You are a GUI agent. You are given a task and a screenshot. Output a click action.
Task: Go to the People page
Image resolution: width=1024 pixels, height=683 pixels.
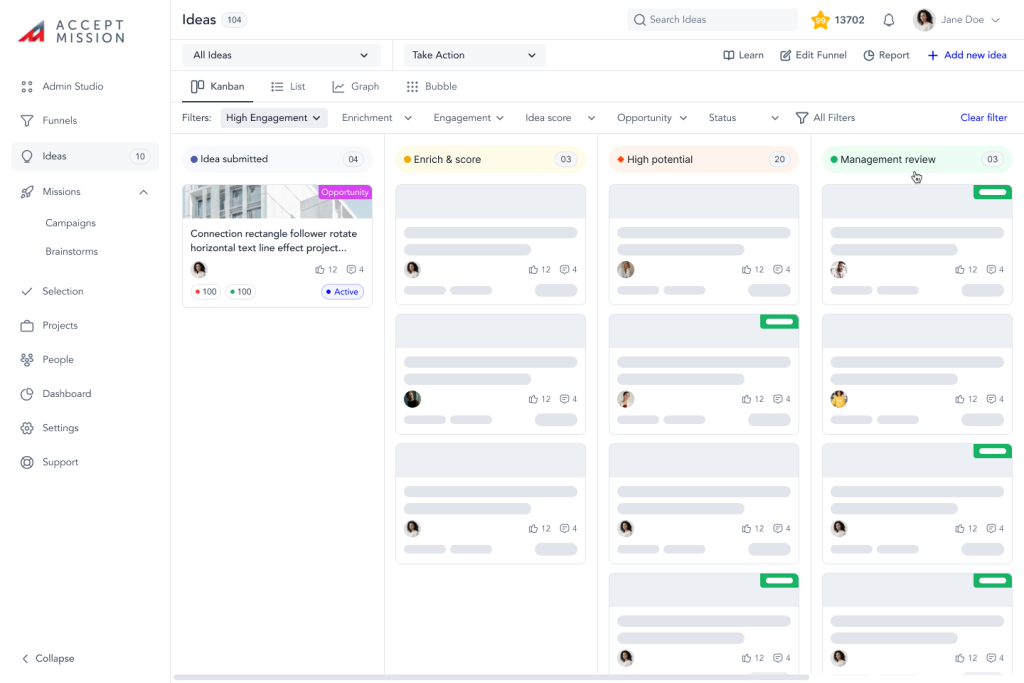pyautogui.click(x=57, y=360)
